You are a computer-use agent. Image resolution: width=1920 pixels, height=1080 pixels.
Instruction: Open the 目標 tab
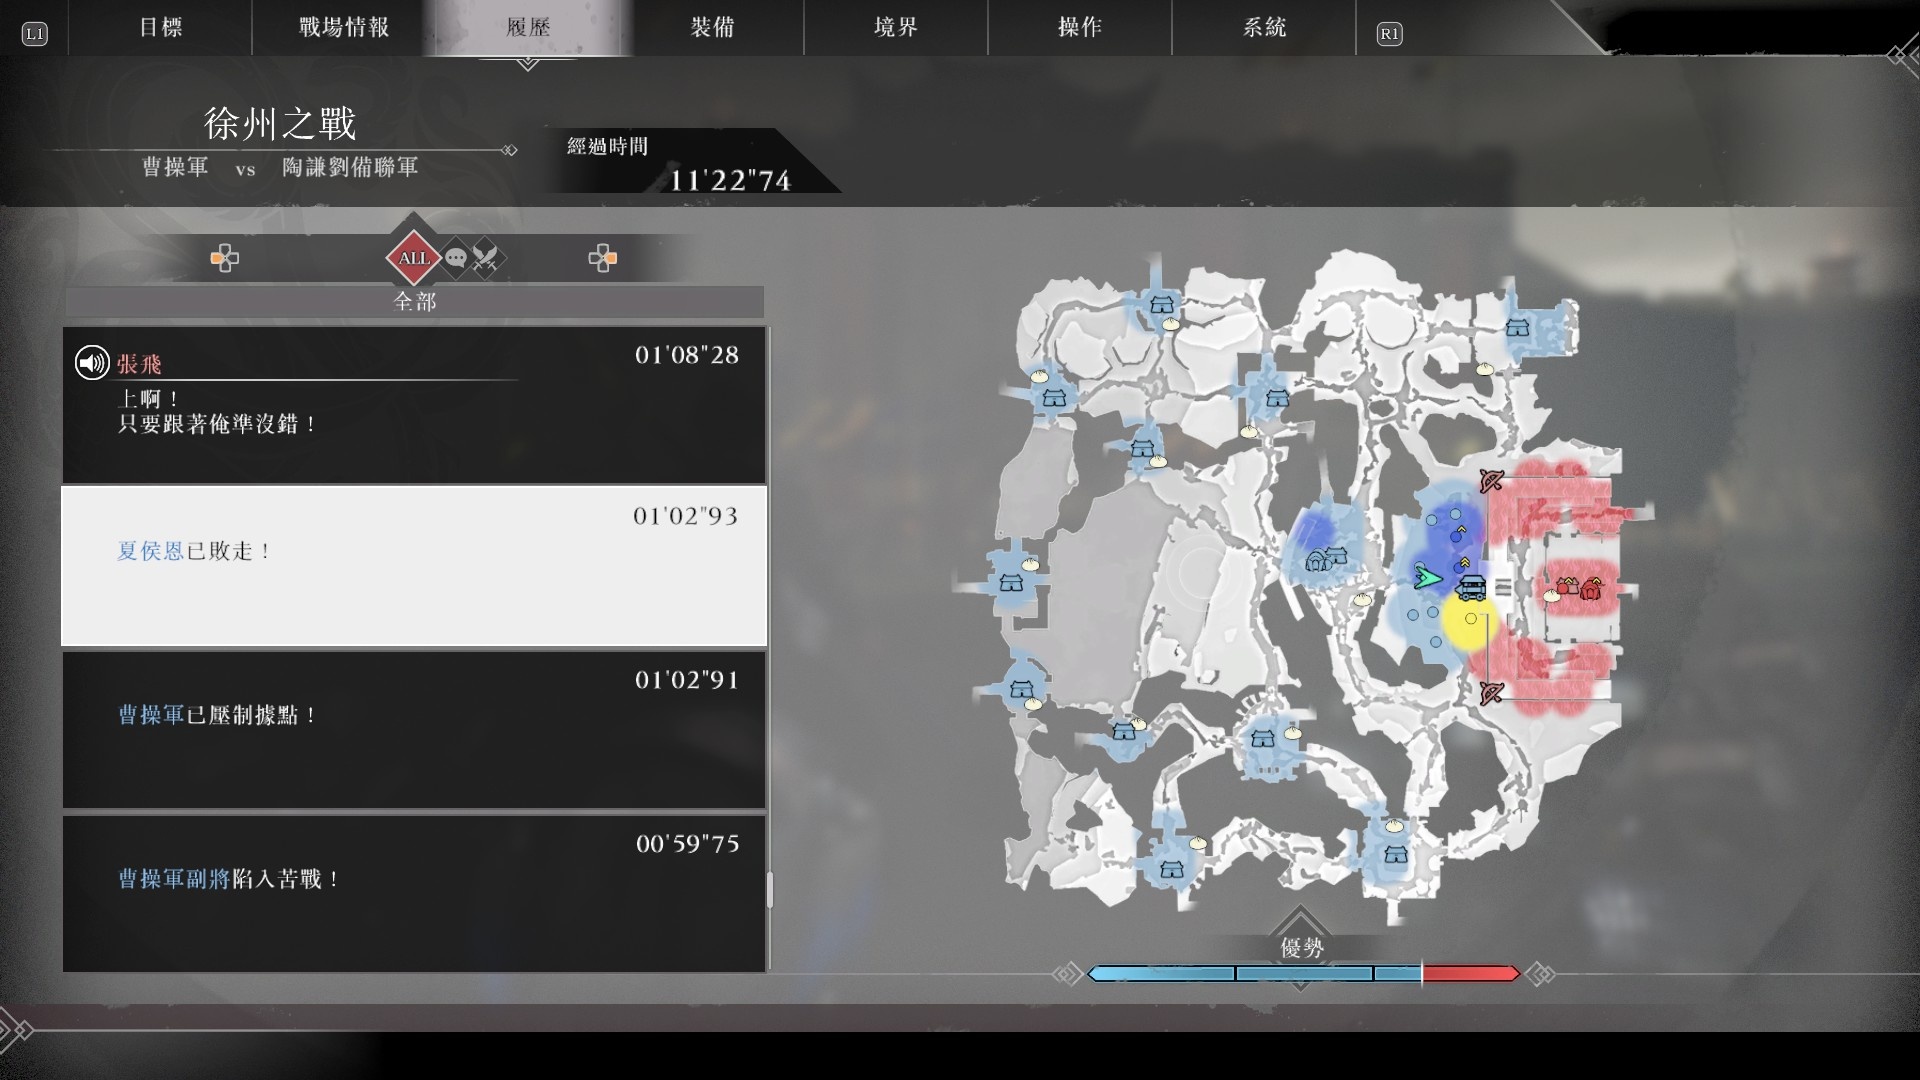[x=160, y=27]
